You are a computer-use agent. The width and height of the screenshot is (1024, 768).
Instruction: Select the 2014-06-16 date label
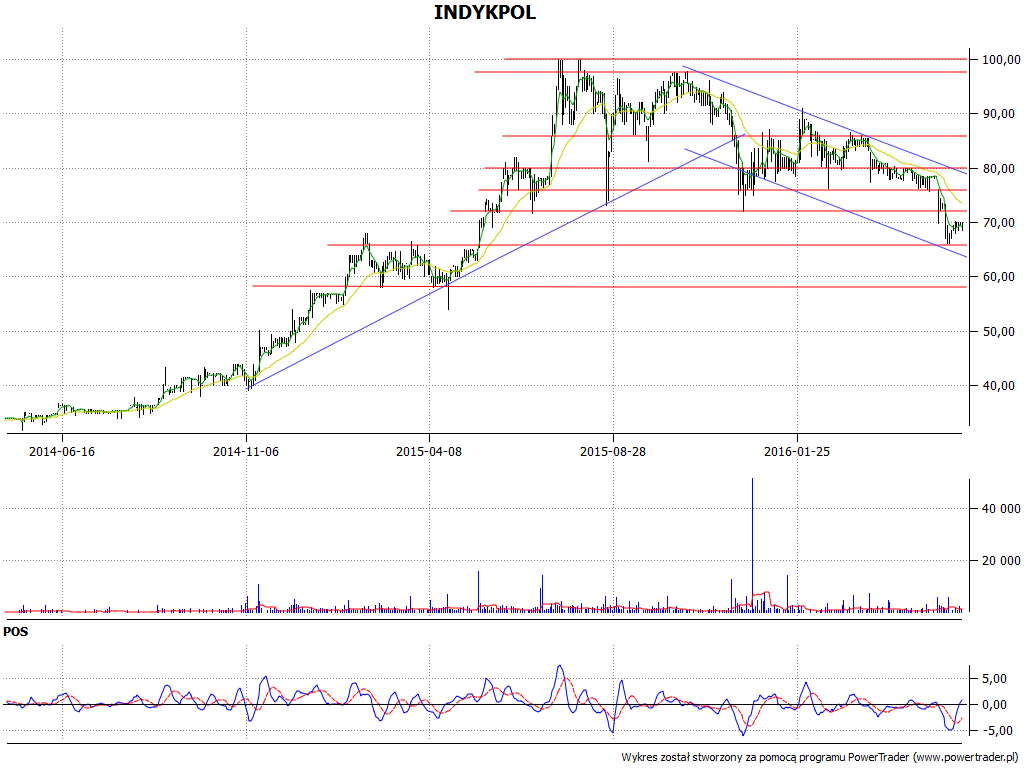point(62,451)
